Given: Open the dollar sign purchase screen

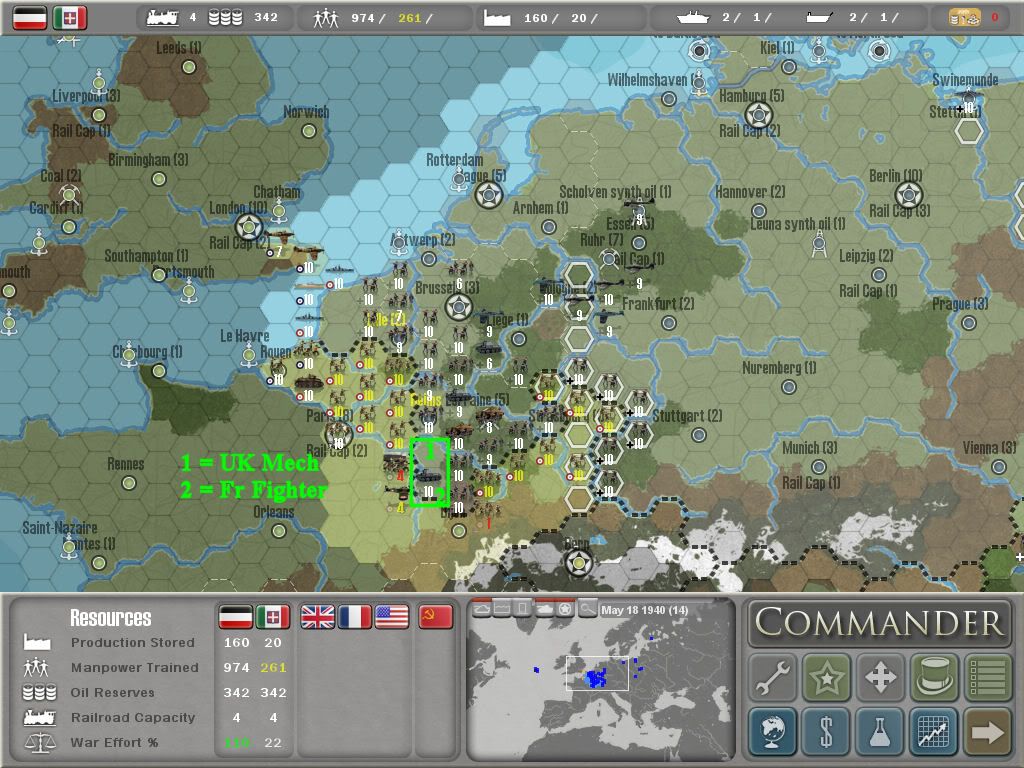Looking at the screenshot, I should [826, 732].
